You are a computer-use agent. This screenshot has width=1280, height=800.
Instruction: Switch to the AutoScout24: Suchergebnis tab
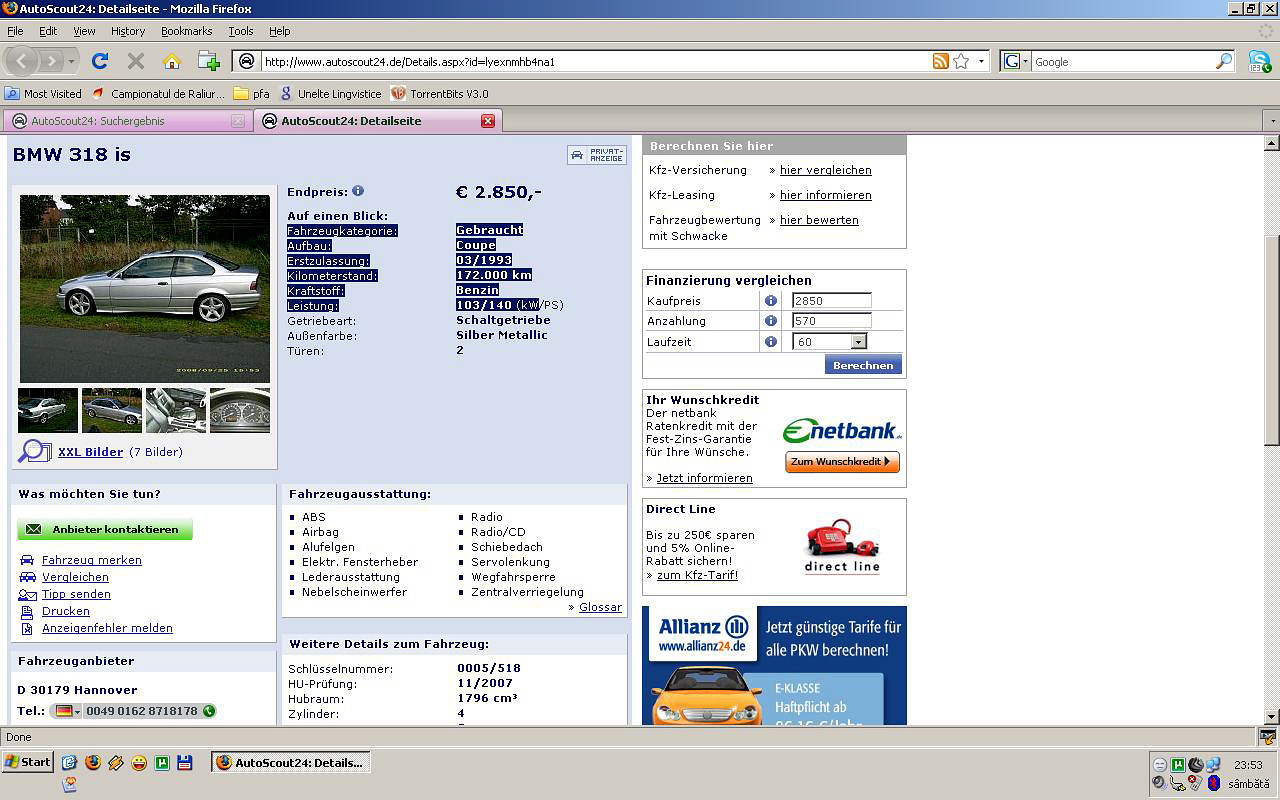pos(126,121)
